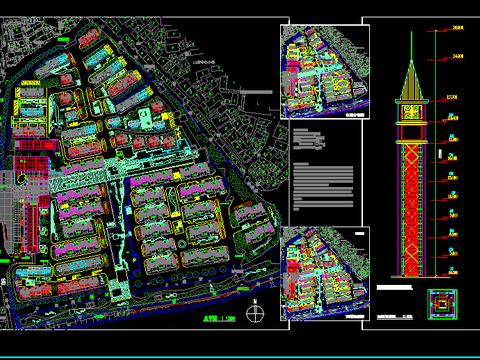Click white tag in lower inset's top-right corner
Viewport: 480px width, 360px height.
[360, 234]
